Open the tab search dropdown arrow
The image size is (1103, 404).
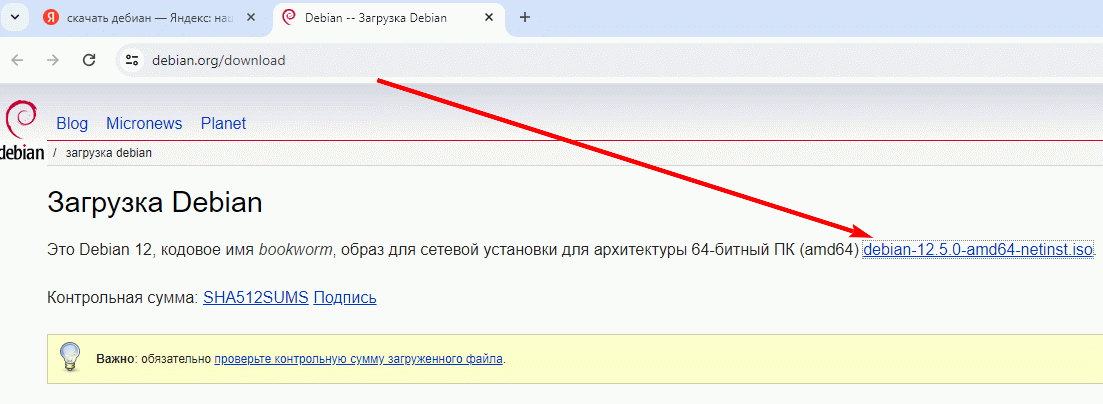click(x=15, y=17)
